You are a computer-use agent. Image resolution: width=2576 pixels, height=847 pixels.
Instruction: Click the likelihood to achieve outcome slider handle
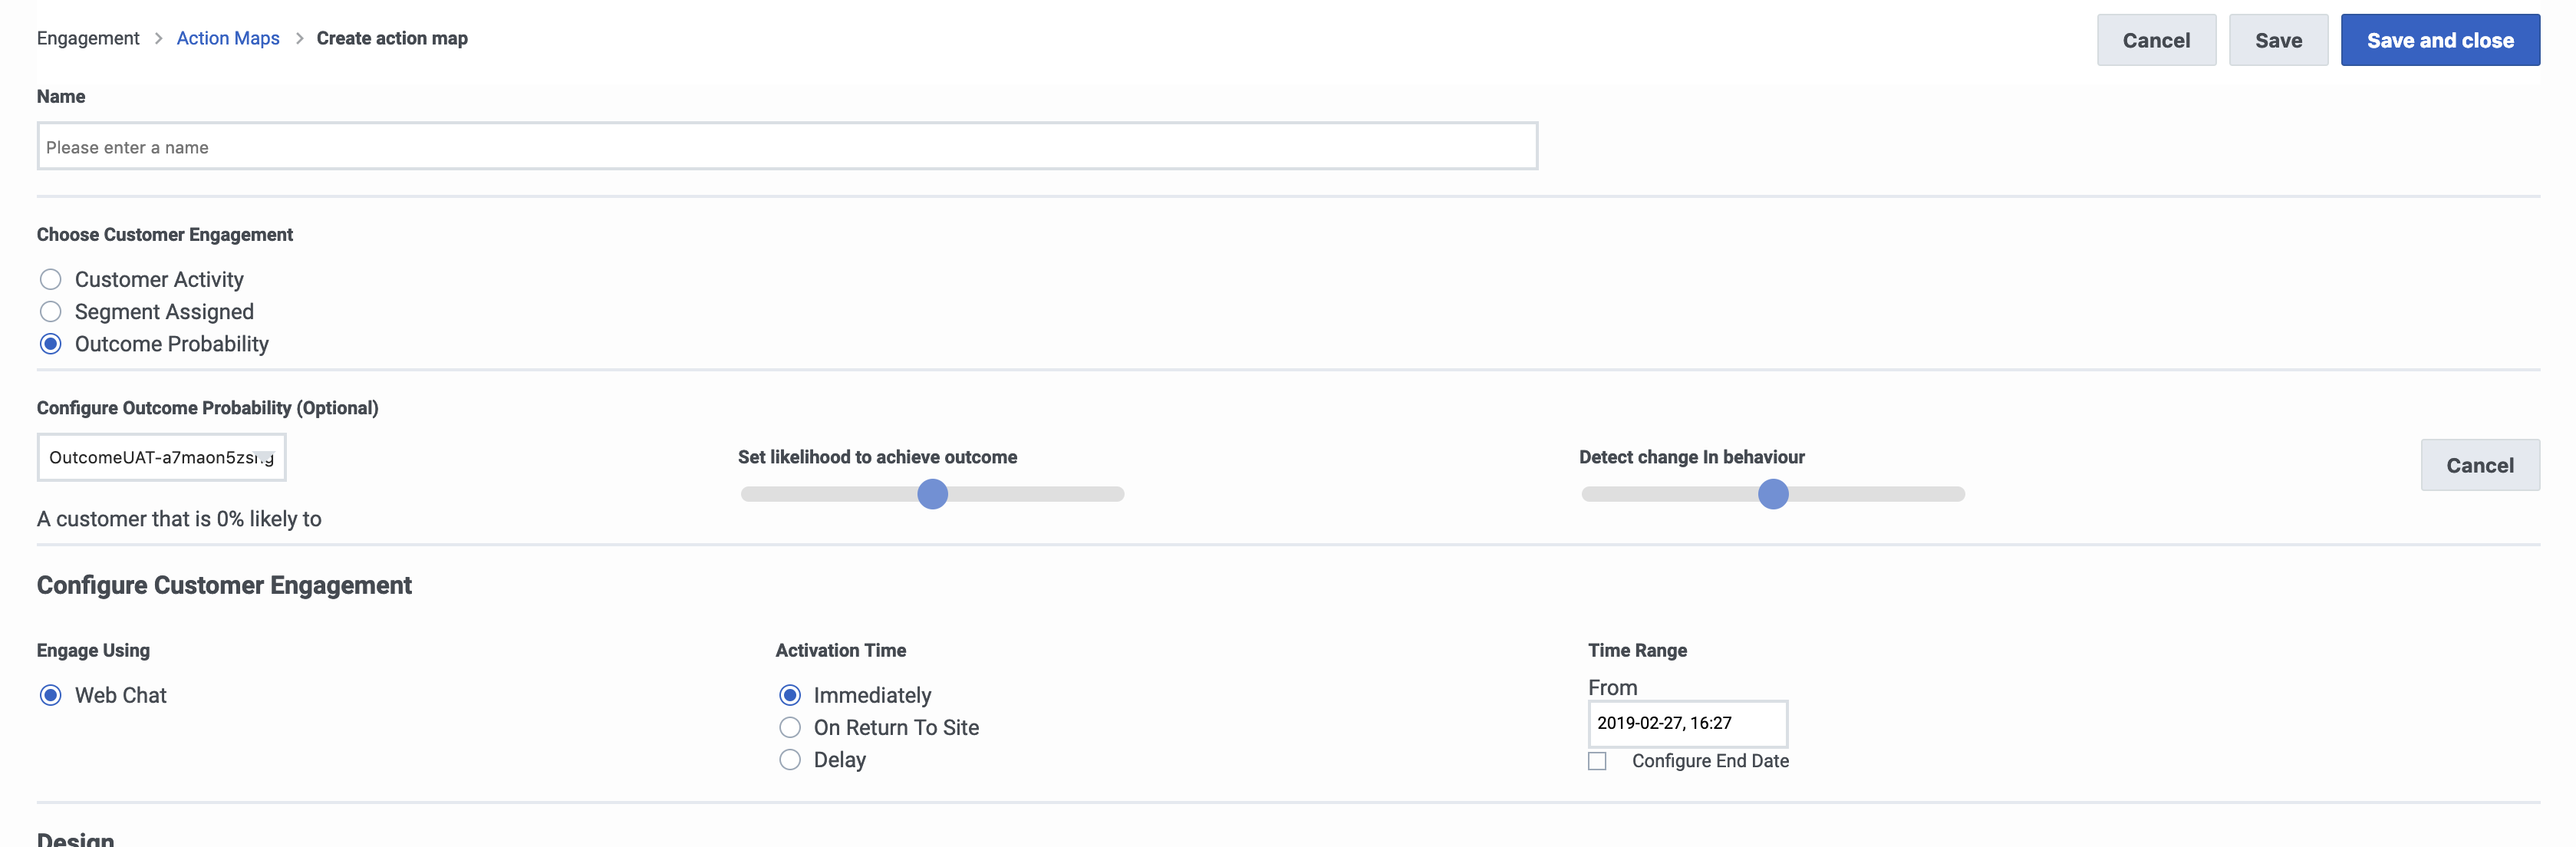(x=932, y=494)
